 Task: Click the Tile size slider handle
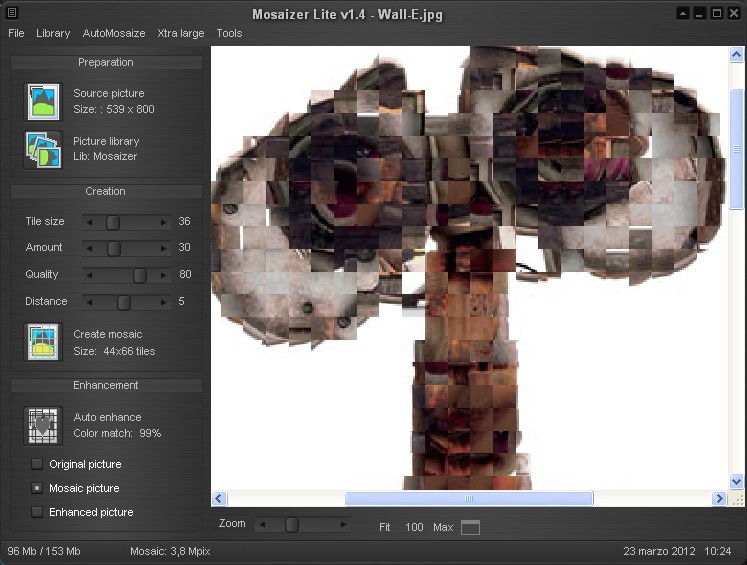(x=113, y=222)
